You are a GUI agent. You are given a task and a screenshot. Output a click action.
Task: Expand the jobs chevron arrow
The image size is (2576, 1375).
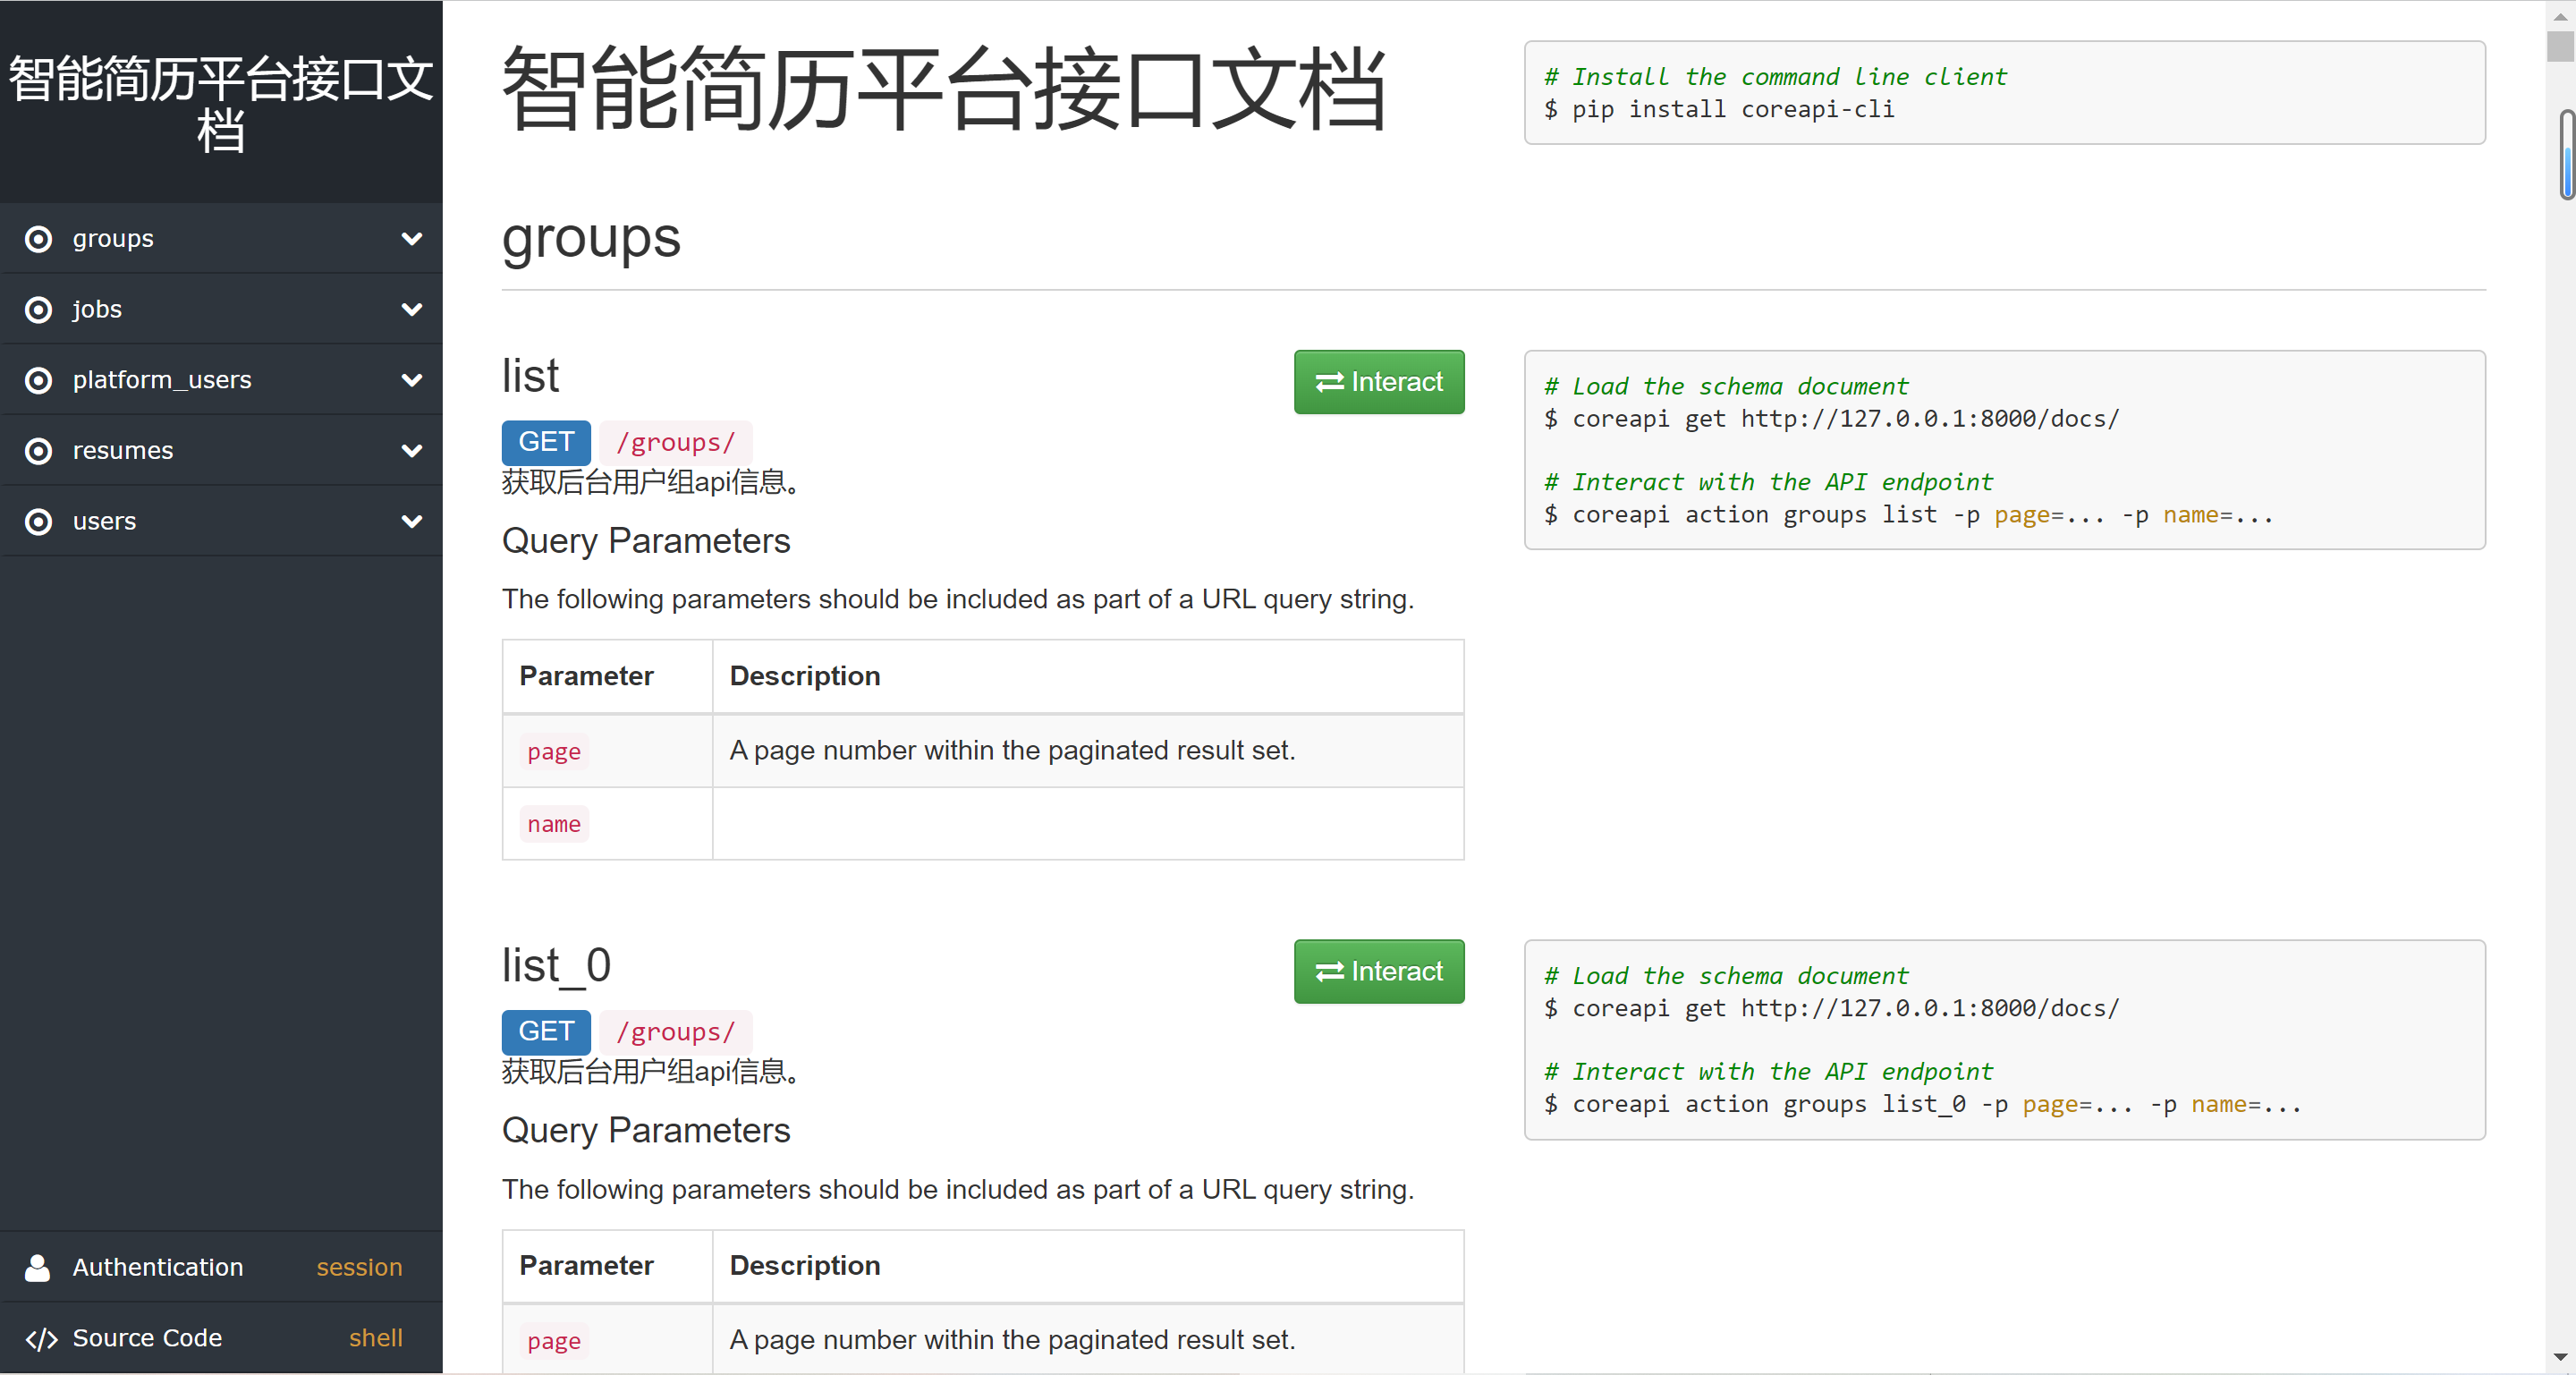(x=411, y=310)
